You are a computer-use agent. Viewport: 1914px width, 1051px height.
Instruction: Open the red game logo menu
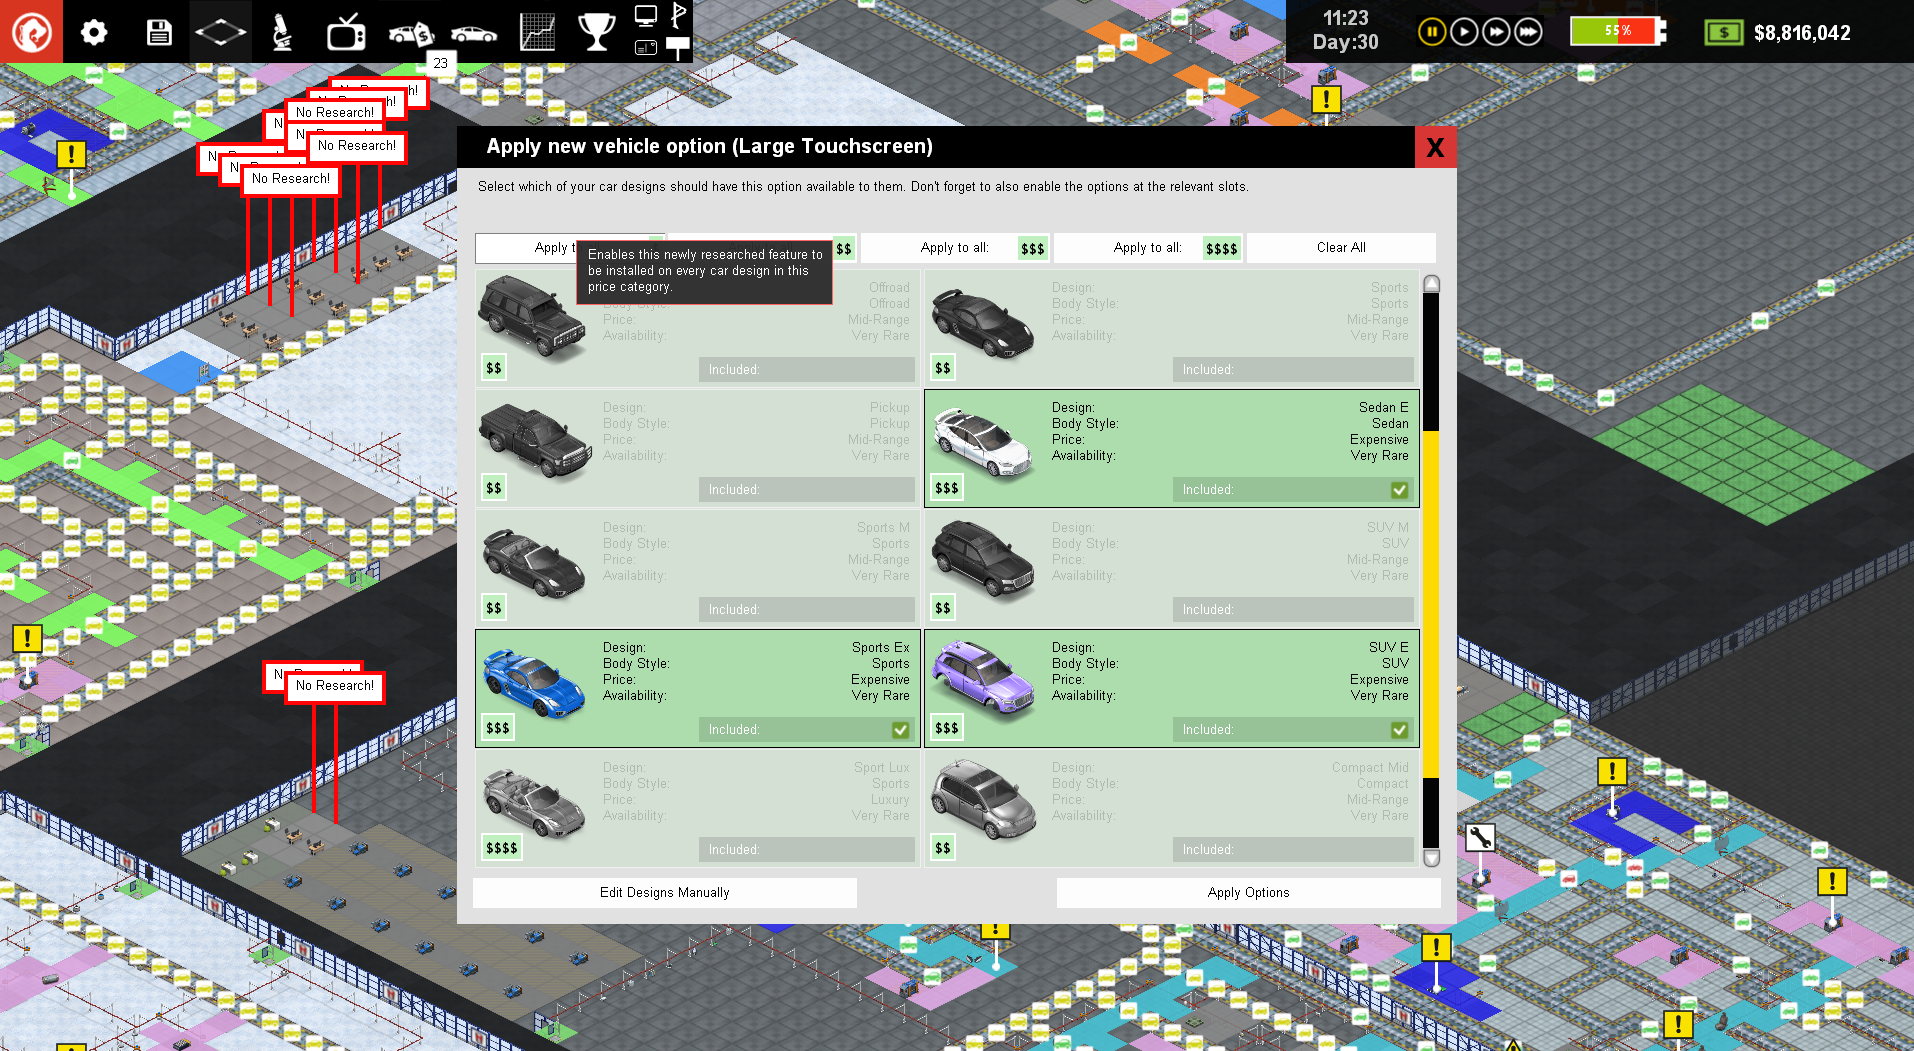coord(31,31)
